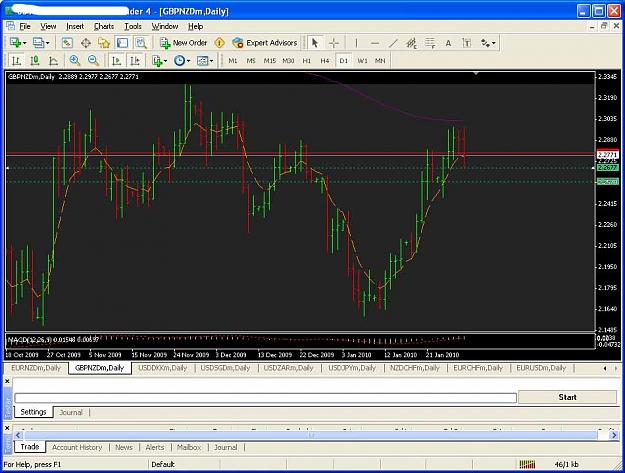
Task: Expand the New Chart dropdown arrow
Action: [24, 43]
